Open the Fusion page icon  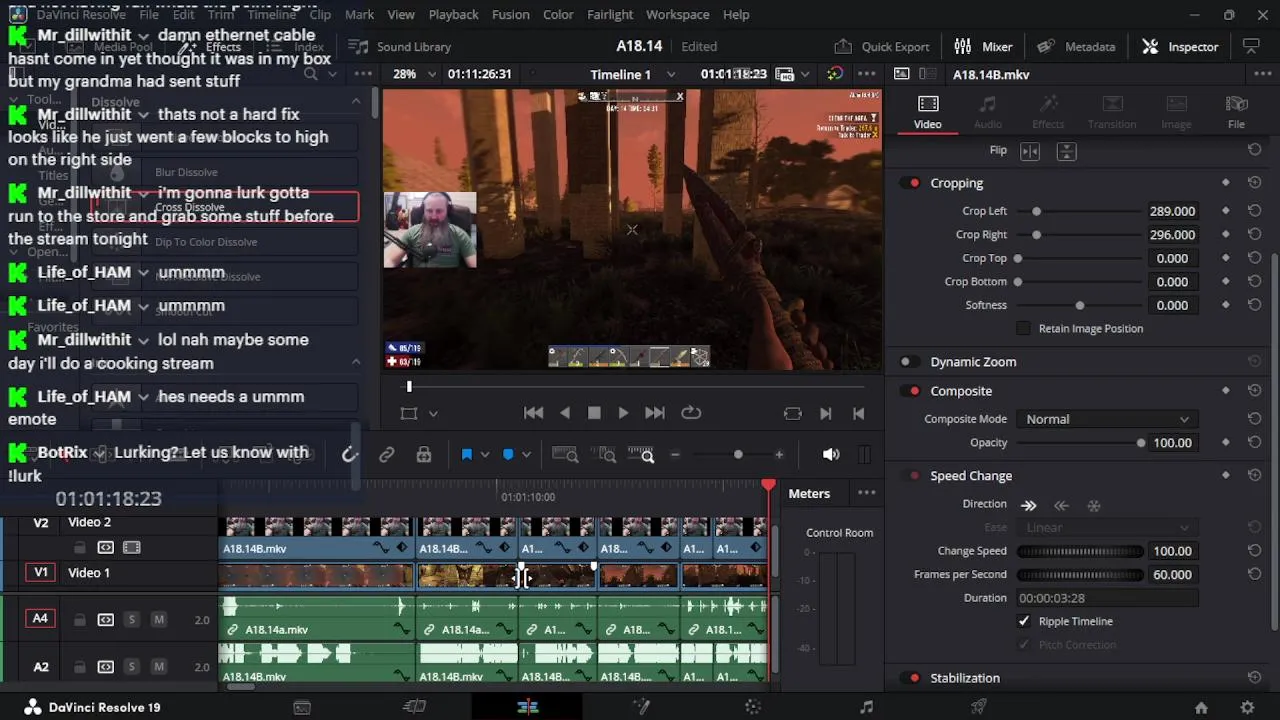click(x=641, y=707)
